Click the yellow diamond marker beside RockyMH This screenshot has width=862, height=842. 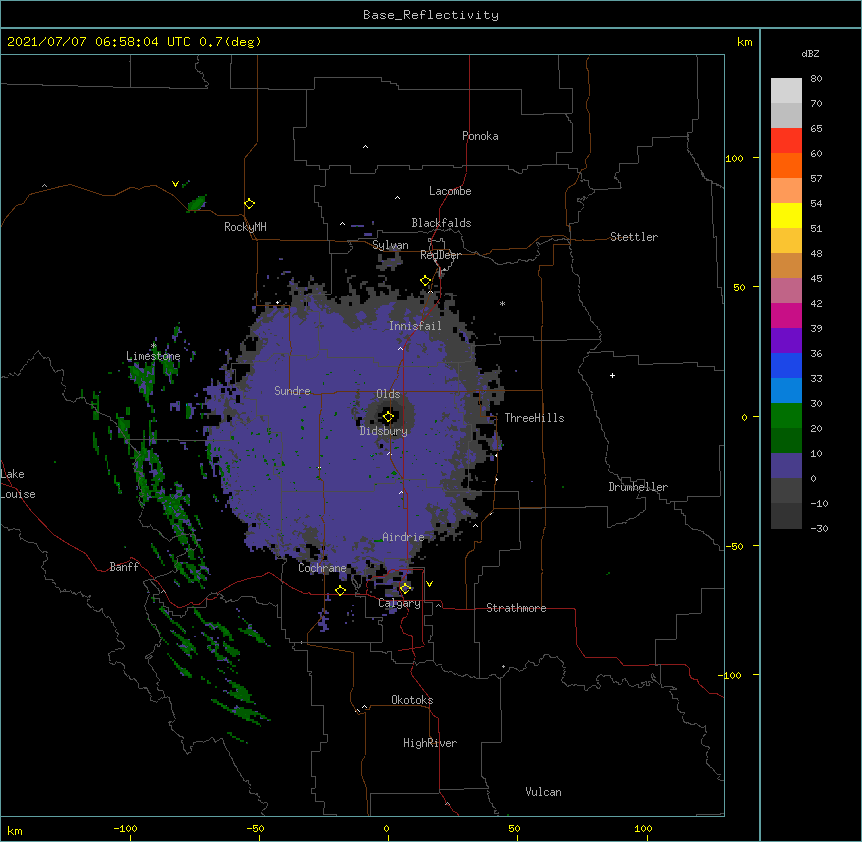pos(250,204)
